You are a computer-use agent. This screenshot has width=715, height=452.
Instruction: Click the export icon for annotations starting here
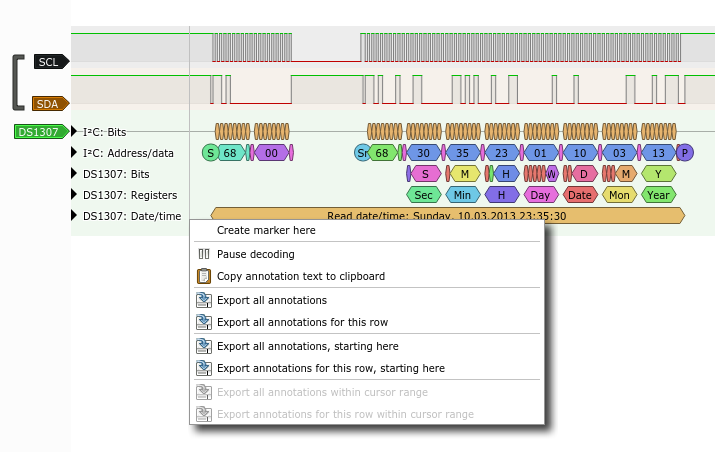tap(204, 346)
